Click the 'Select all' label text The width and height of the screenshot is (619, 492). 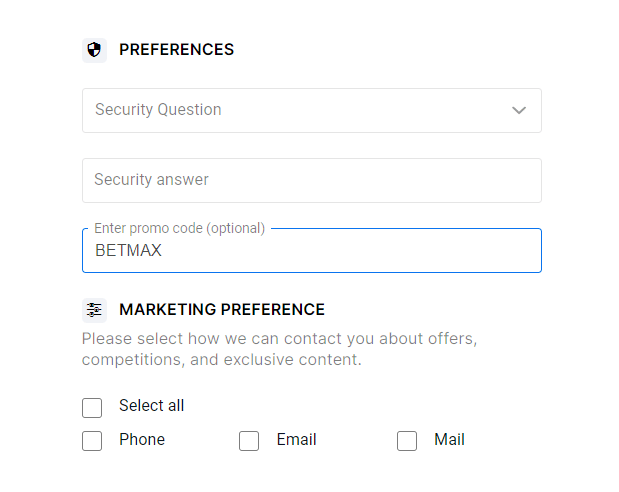tap(151, 406)
